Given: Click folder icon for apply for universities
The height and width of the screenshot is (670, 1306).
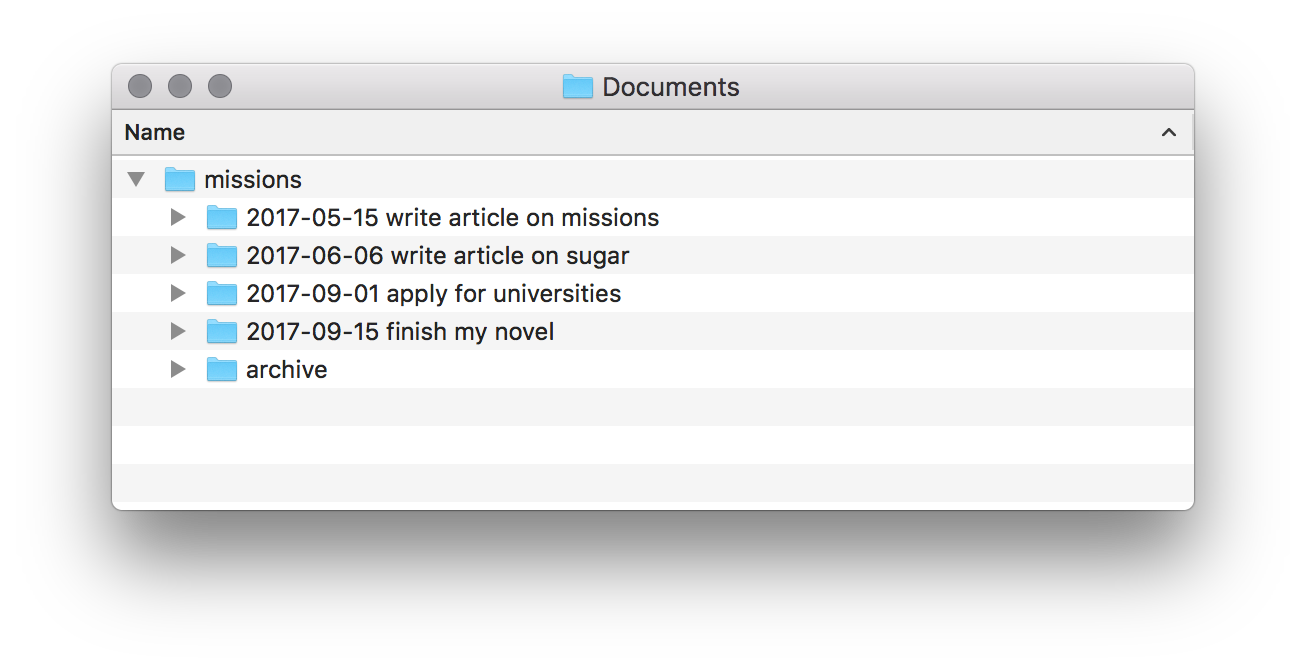Looking at the screenshot, I should pyautogui.click(x=221, y=294).
